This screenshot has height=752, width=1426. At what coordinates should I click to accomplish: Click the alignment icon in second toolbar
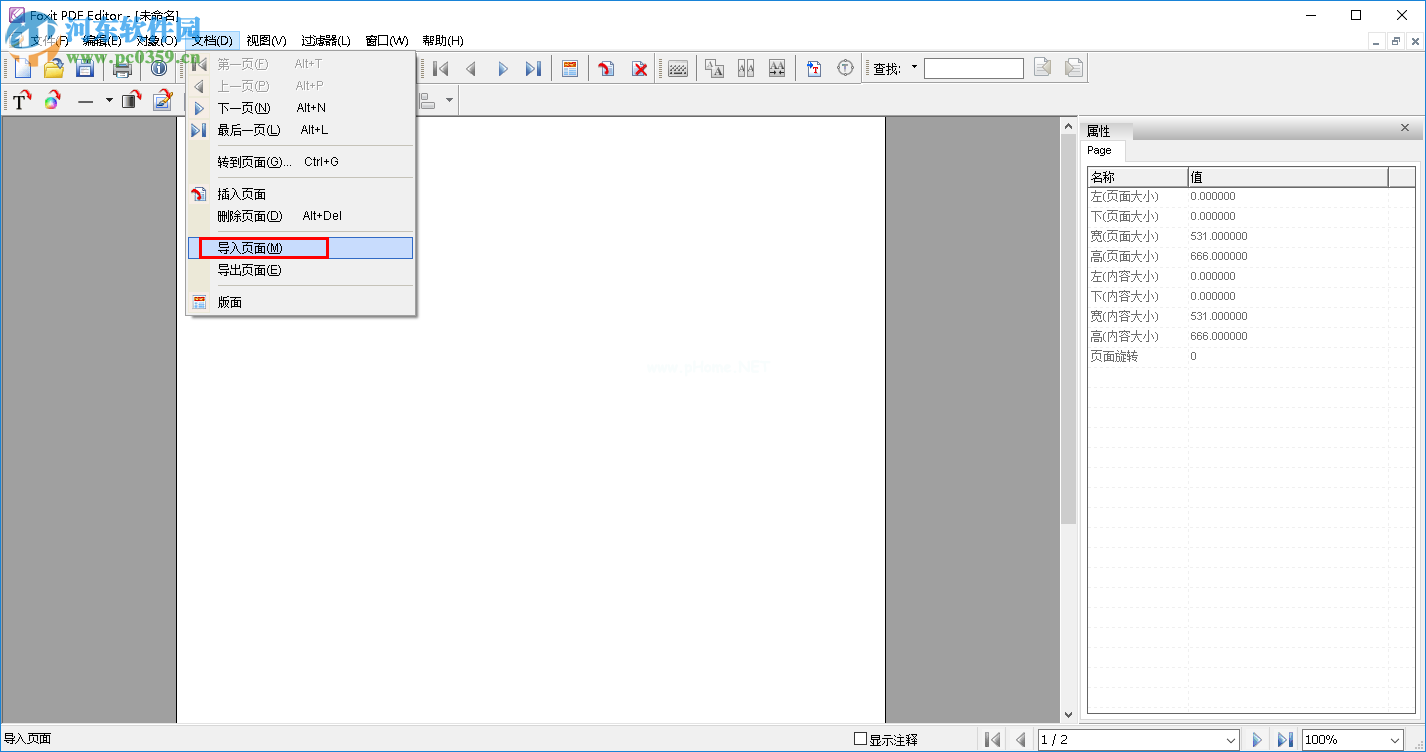[x=427, y=100]
